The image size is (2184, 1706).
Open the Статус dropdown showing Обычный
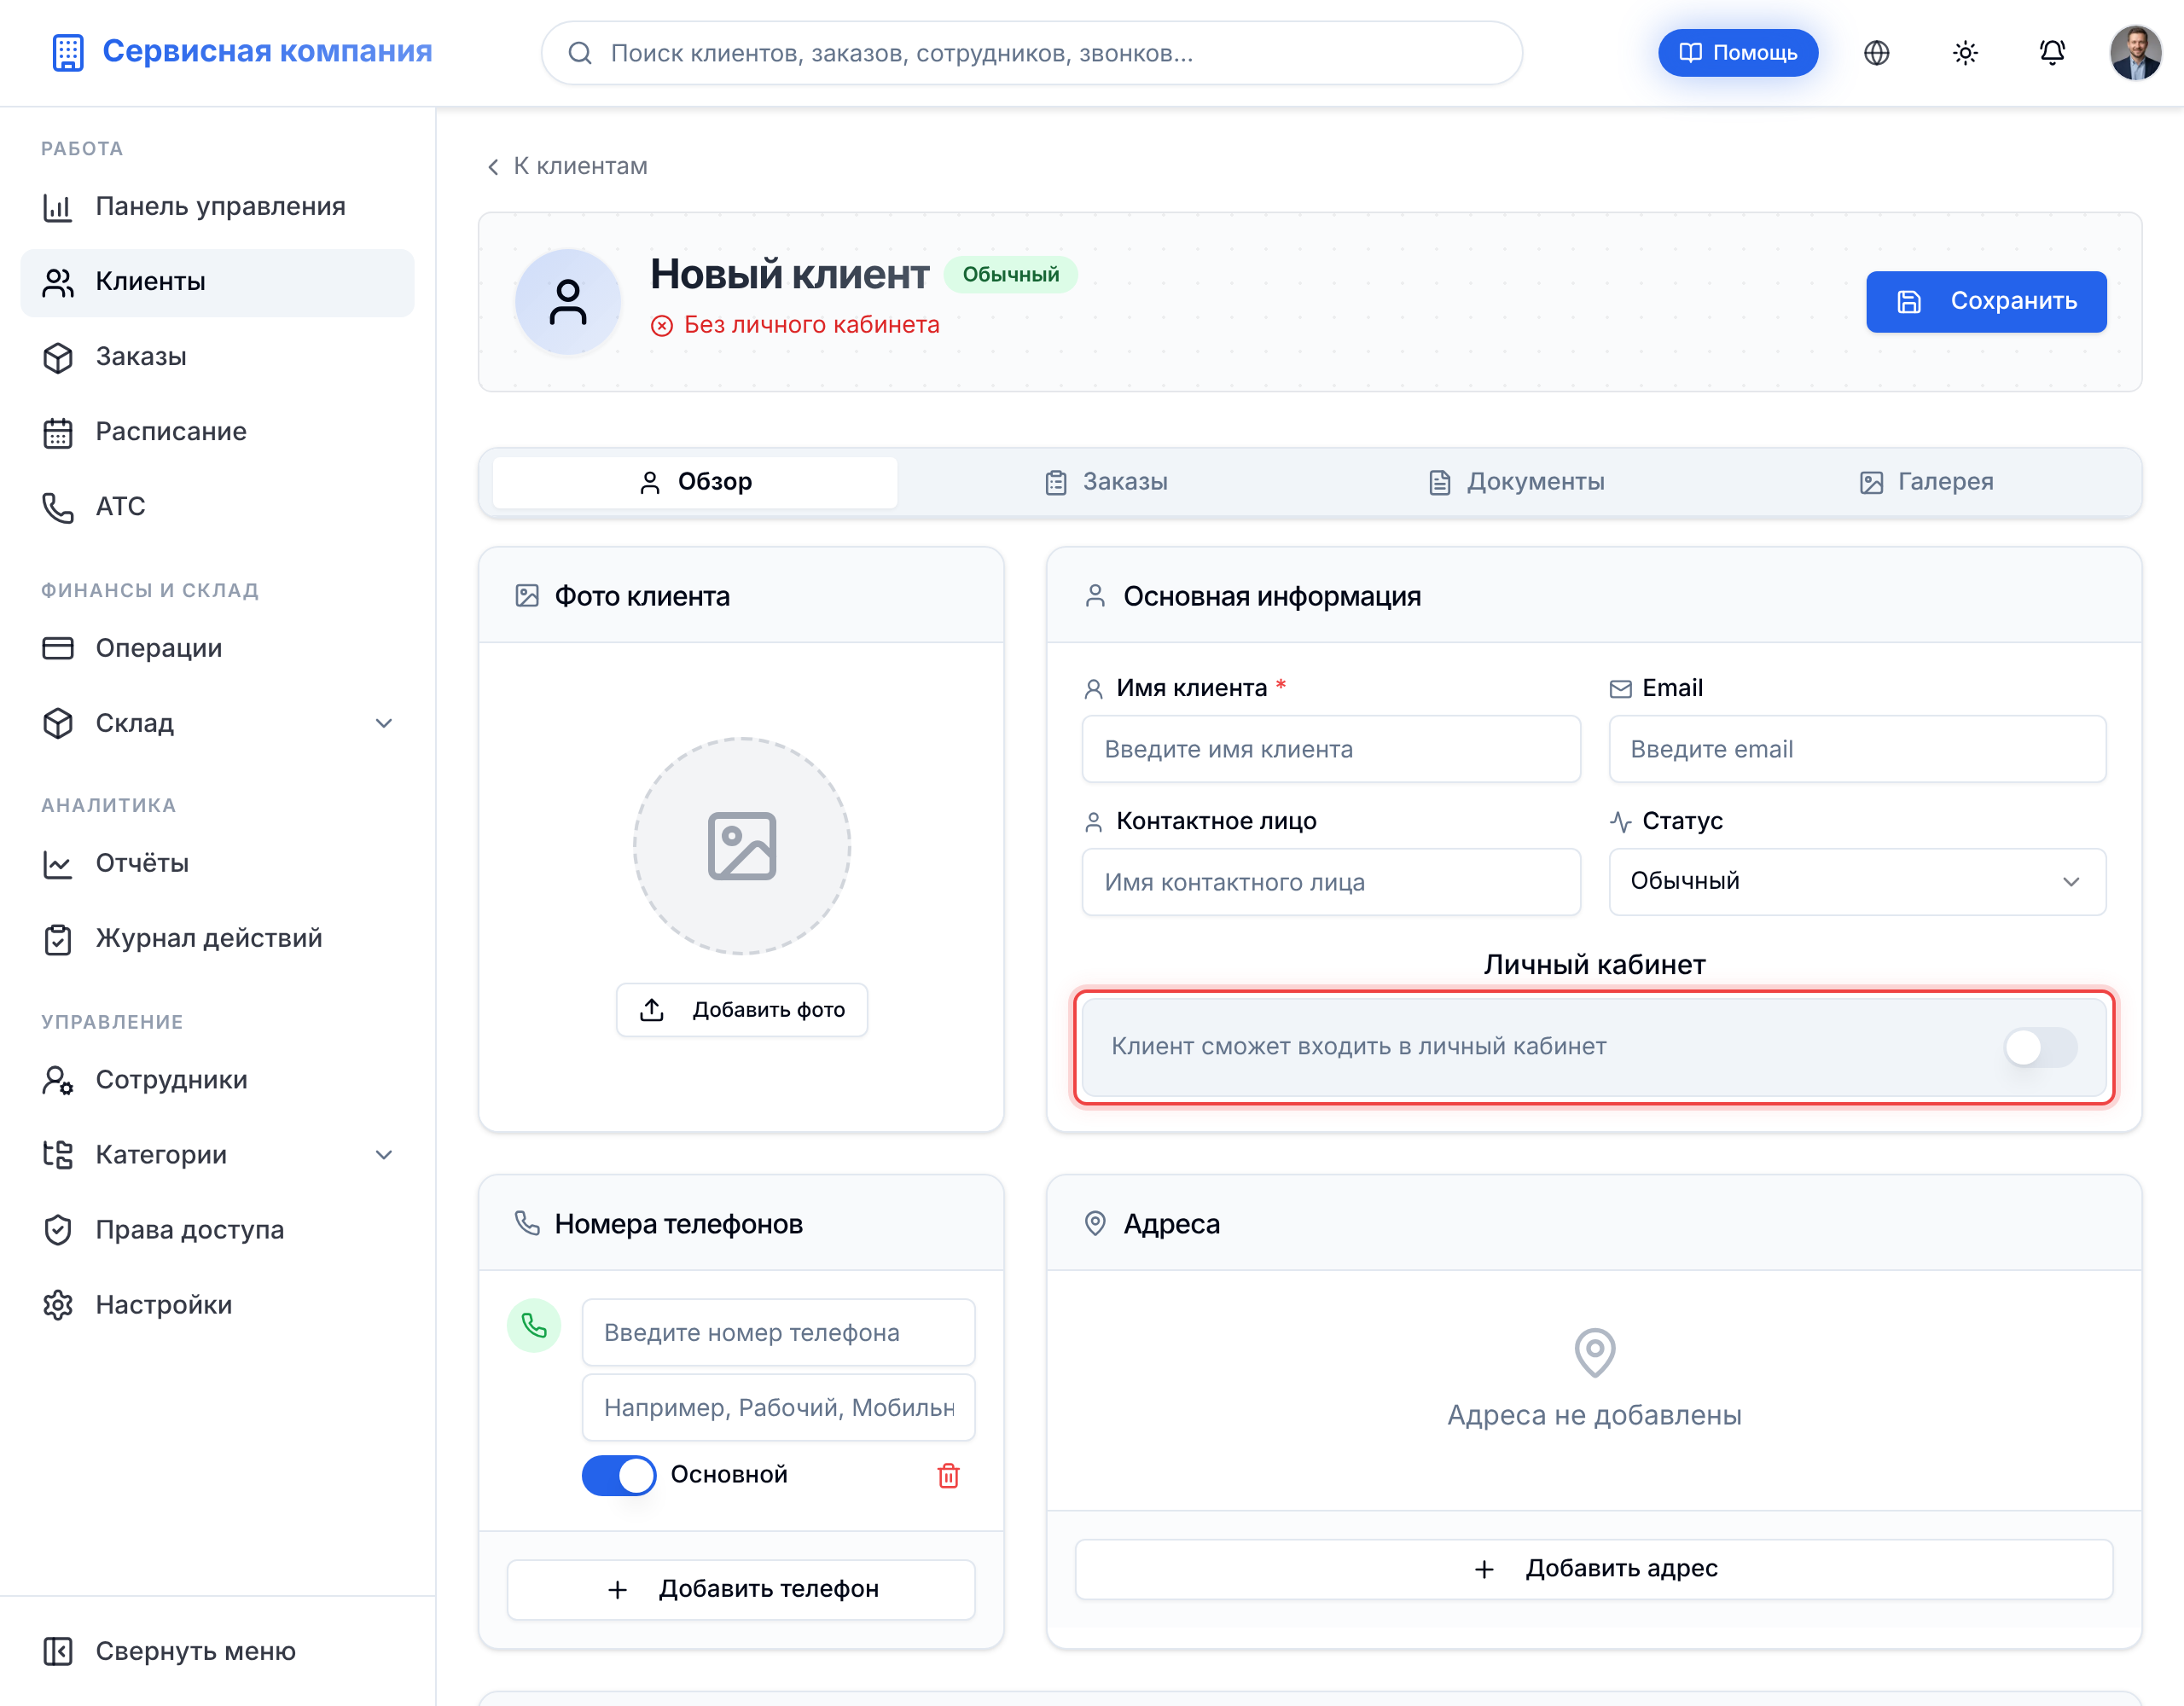[x=1857, y=882]
